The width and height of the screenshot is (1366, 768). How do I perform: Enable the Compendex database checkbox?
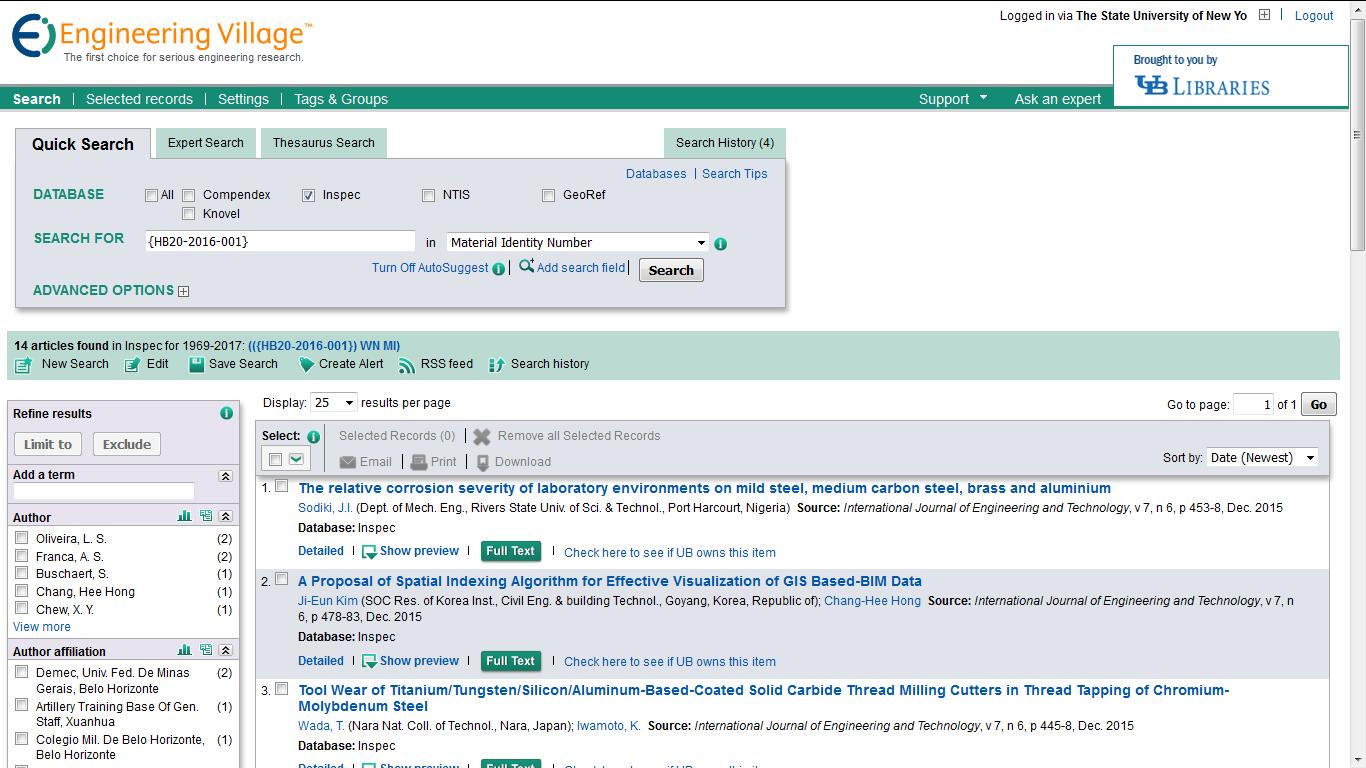click(188, 195)
